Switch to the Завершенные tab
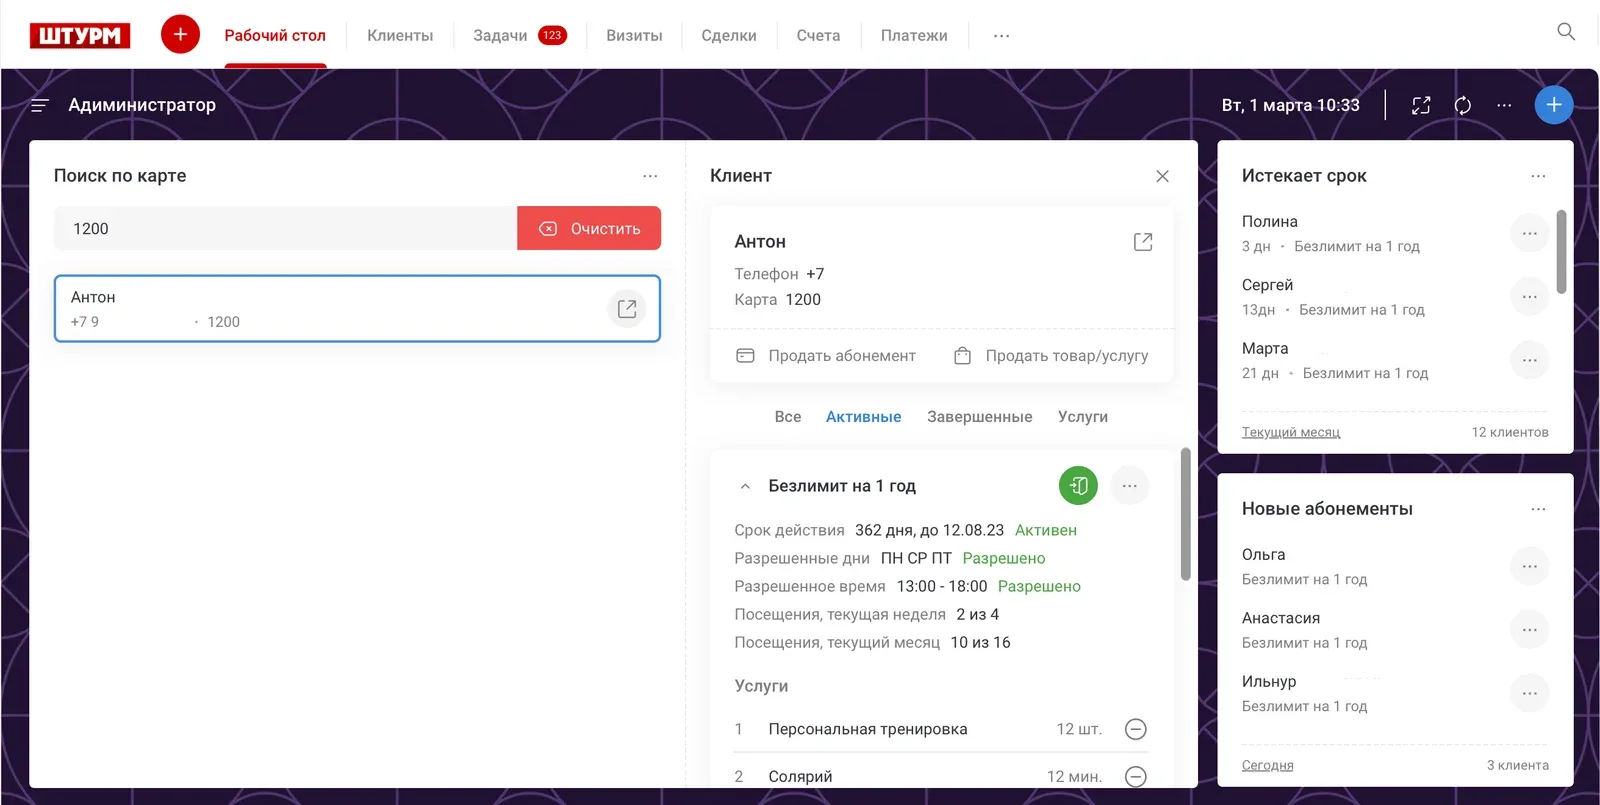The height and width of the screenshot is (805, 1600). 979,417
